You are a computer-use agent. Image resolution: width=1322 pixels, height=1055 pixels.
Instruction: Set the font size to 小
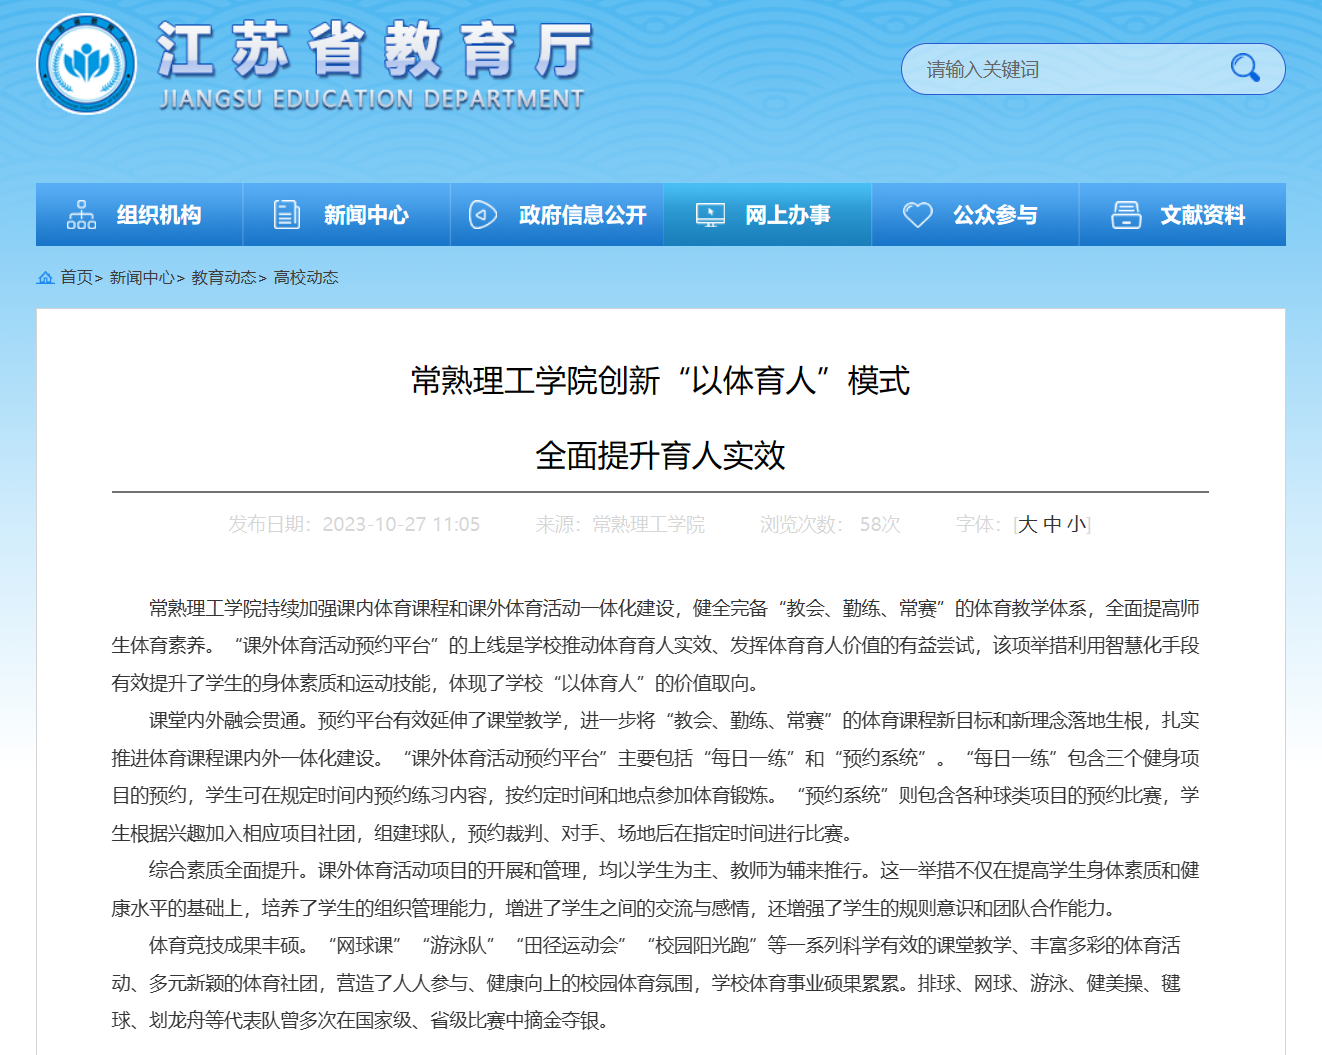click(x=1076, y=524)
